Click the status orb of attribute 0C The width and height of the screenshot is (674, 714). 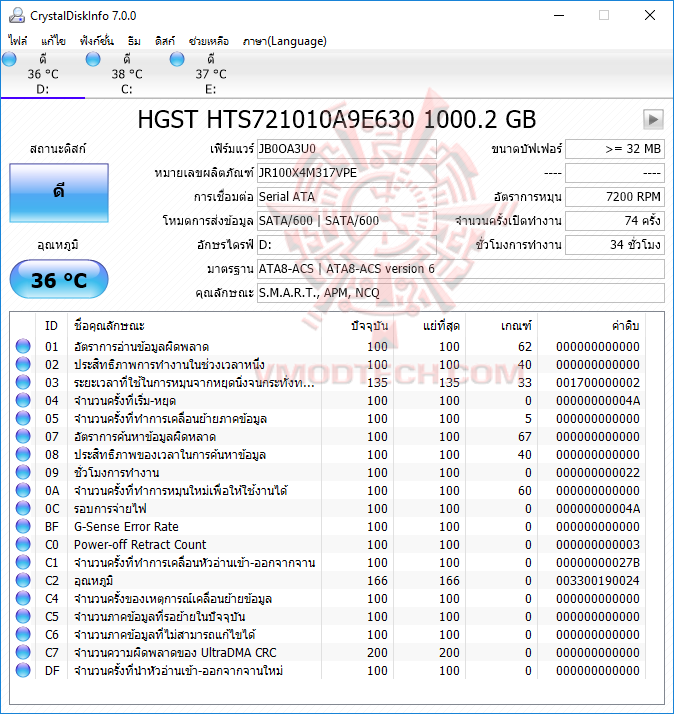(23, 508)
